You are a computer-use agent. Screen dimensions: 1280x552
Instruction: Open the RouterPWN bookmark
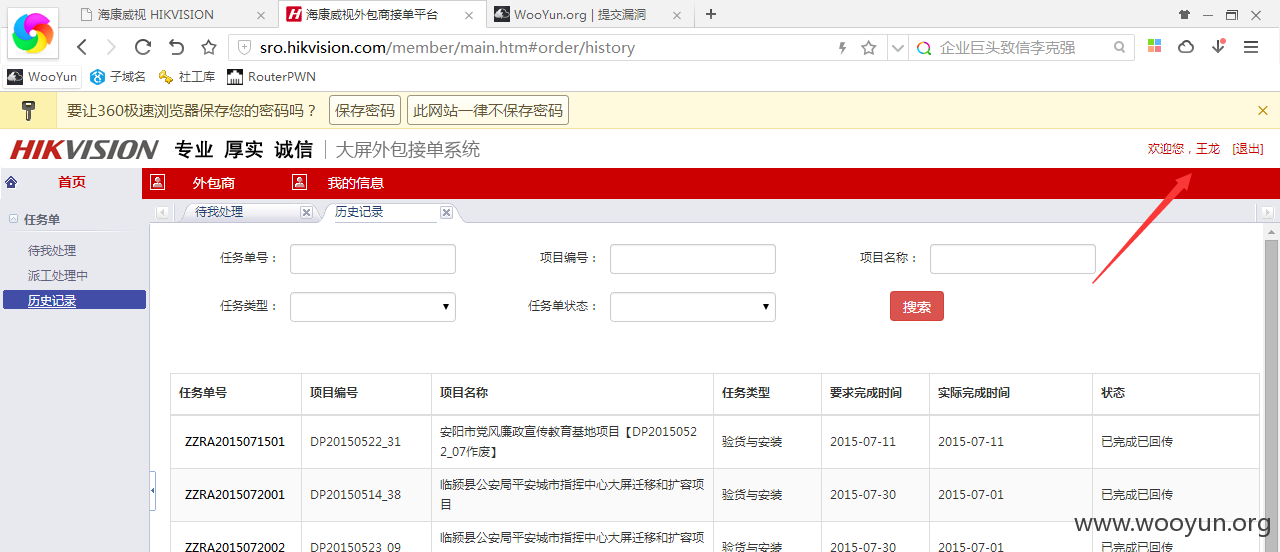(272, 77)
